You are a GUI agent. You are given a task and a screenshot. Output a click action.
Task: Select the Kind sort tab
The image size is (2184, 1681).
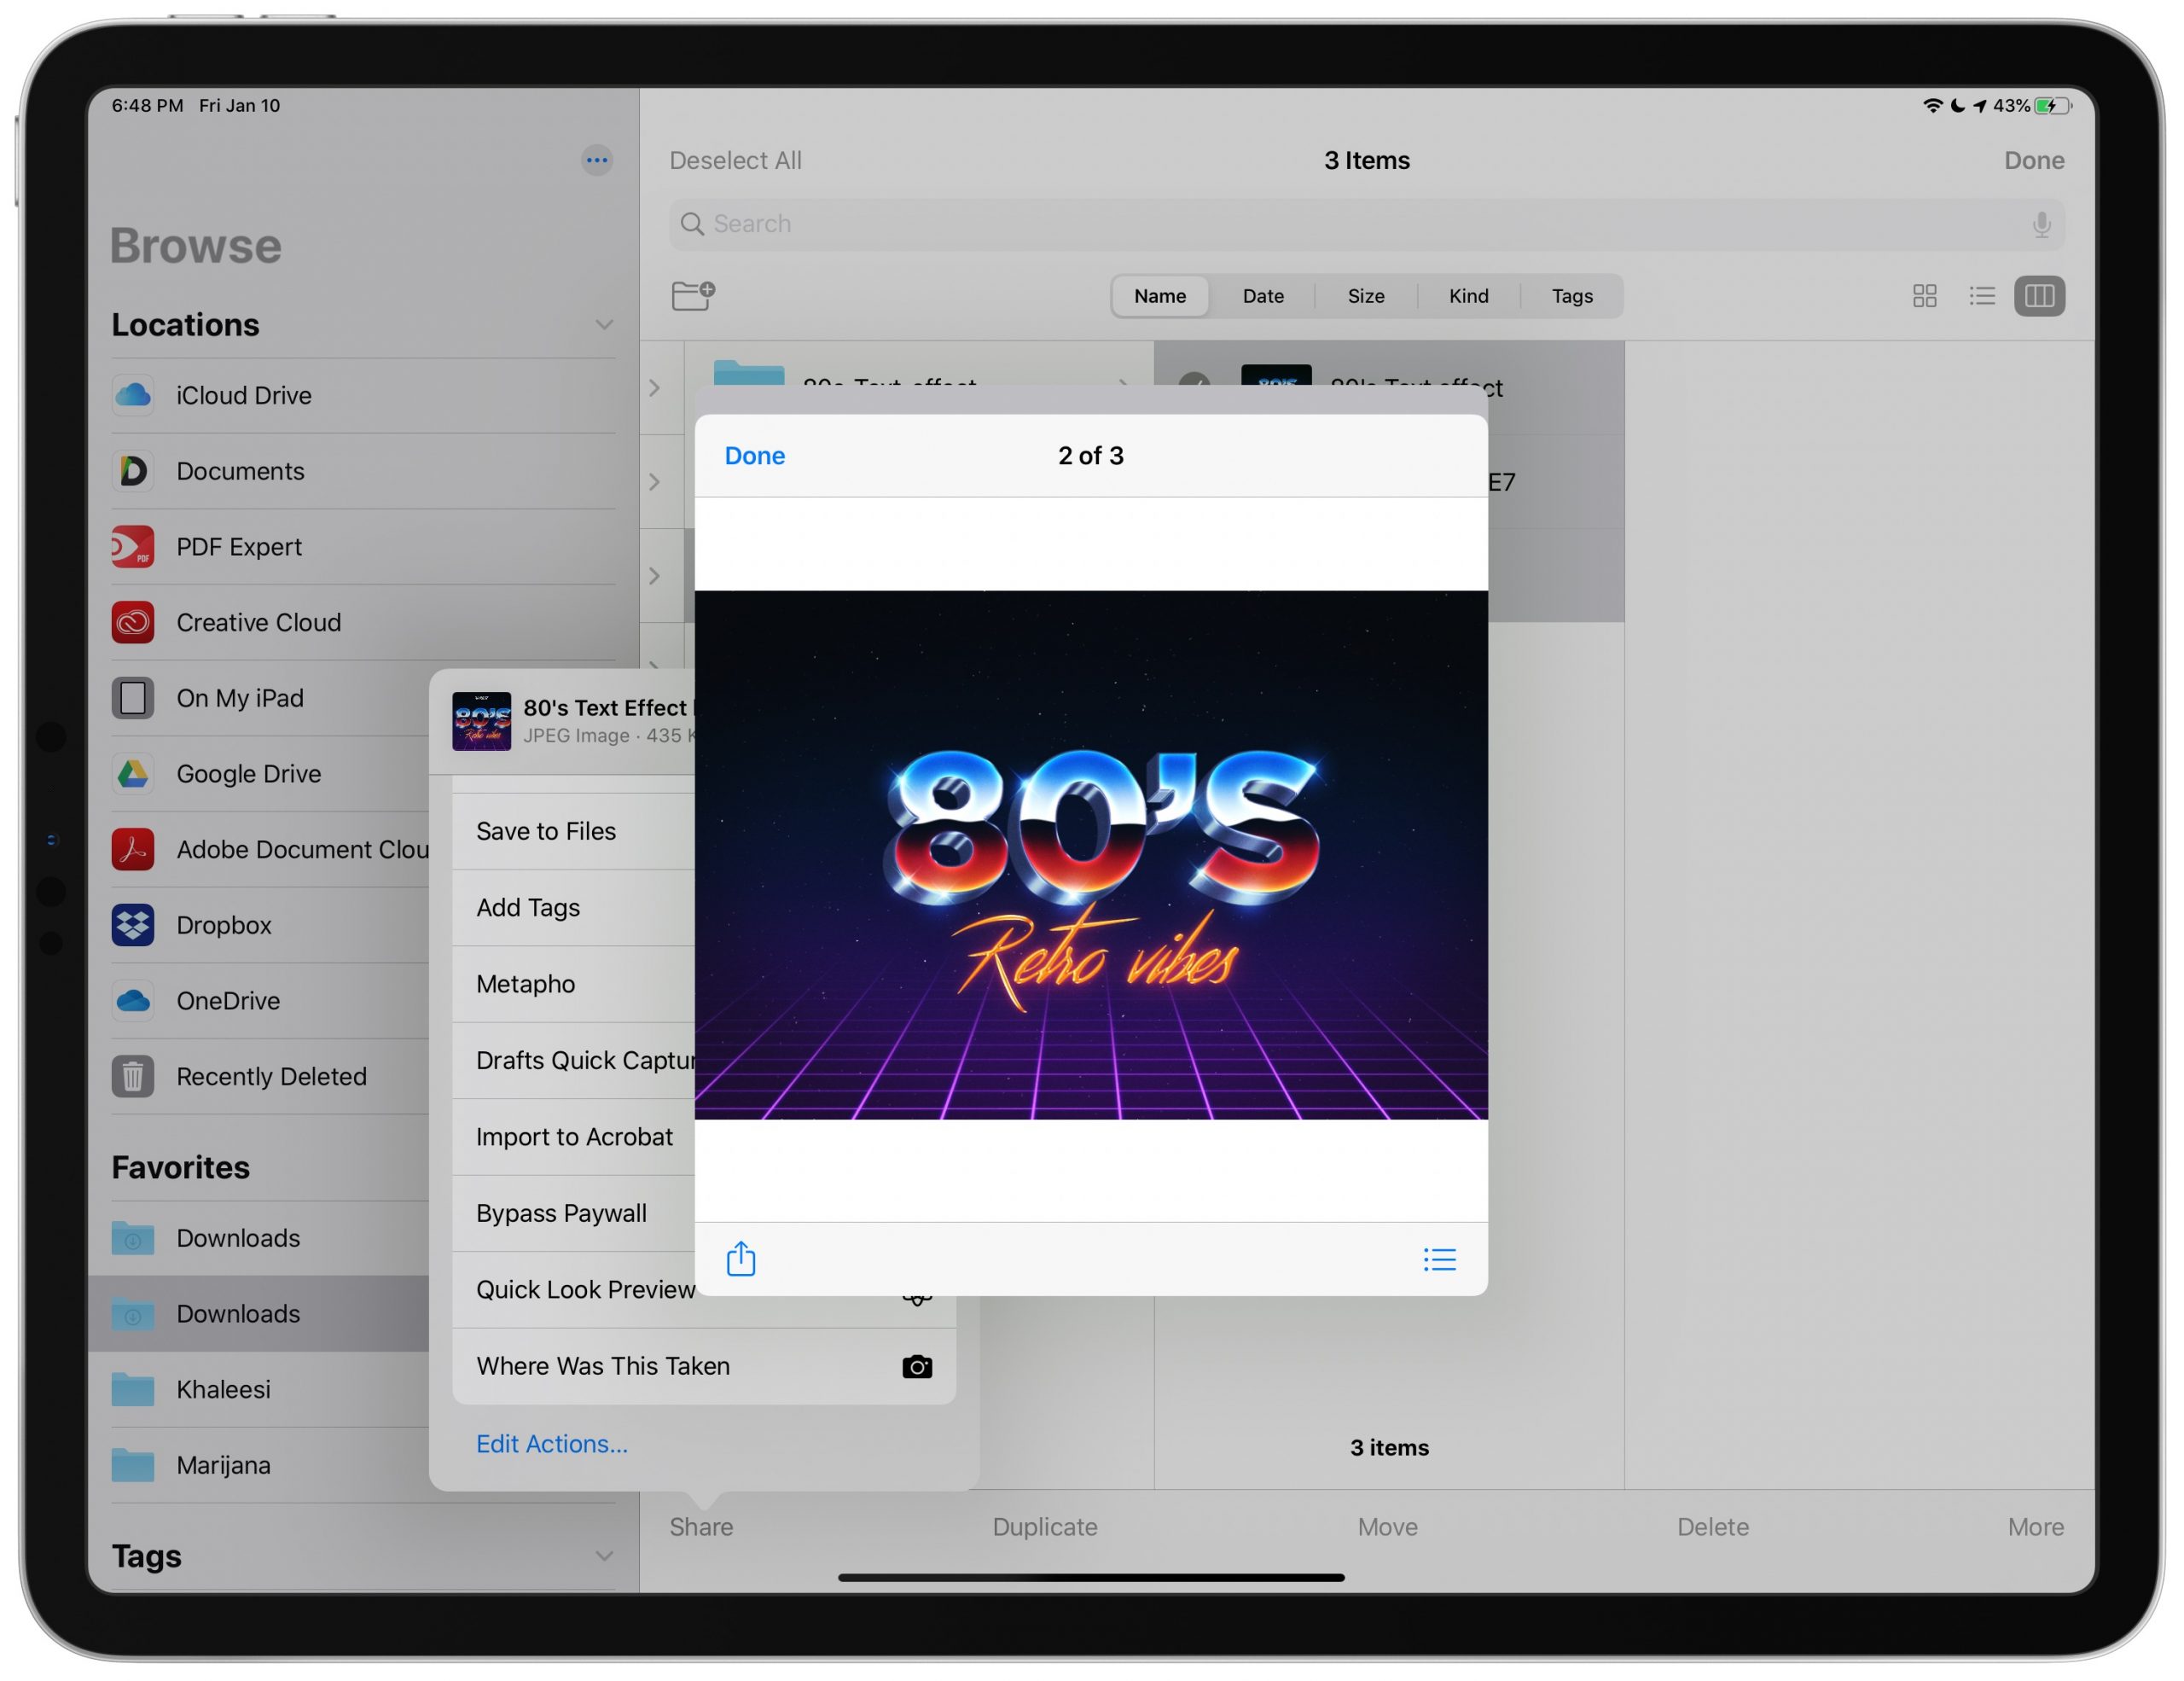click(x=1471, y=297)
